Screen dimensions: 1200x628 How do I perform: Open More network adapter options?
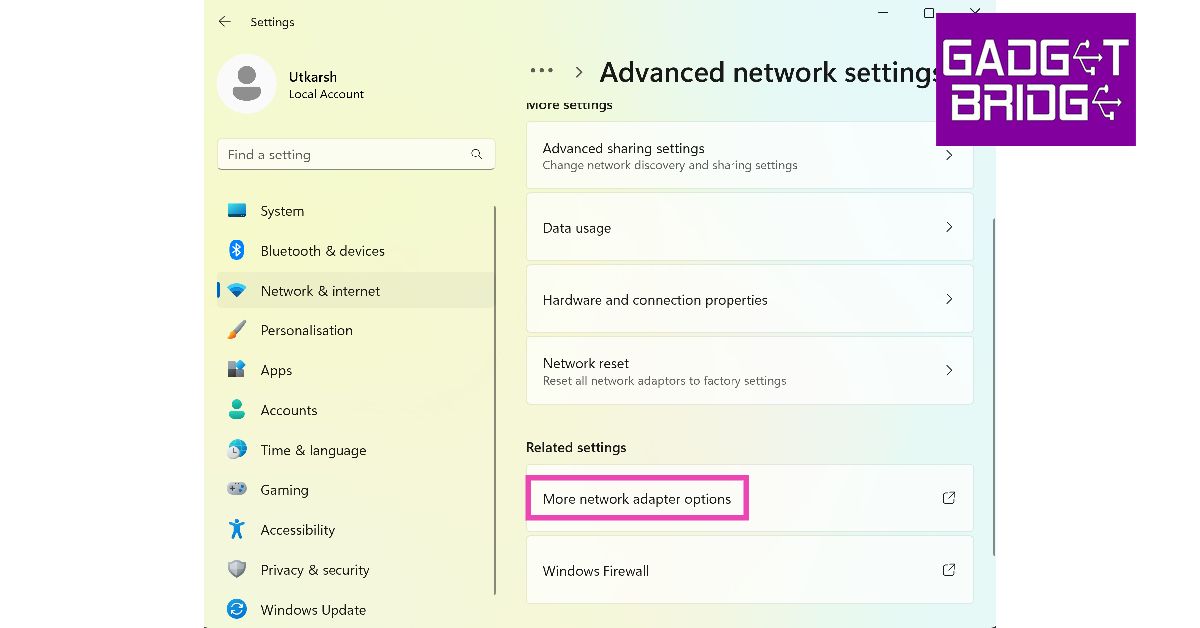click(x=637, y=499)
